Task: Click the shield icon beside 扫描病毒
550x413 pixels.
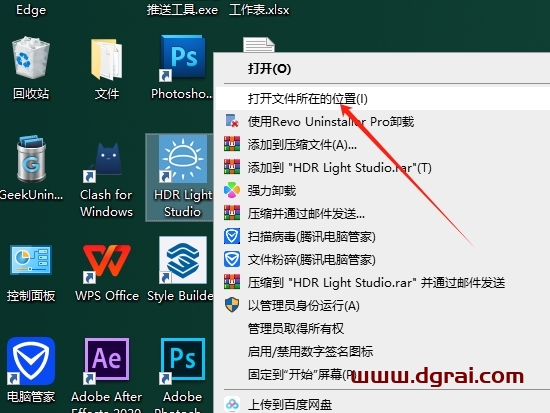Action: pyautogui.click(x=232, y=236)
